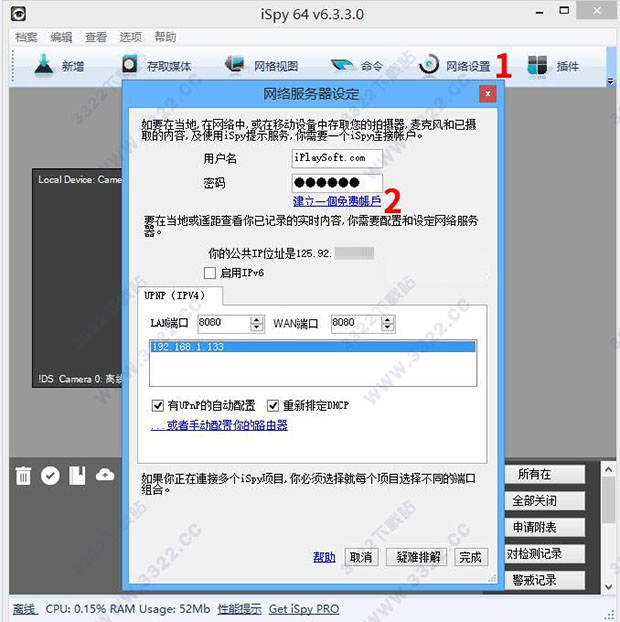Click the LAN端口 port number field
This screenshot has width=620, height=622.
point(224,324)
